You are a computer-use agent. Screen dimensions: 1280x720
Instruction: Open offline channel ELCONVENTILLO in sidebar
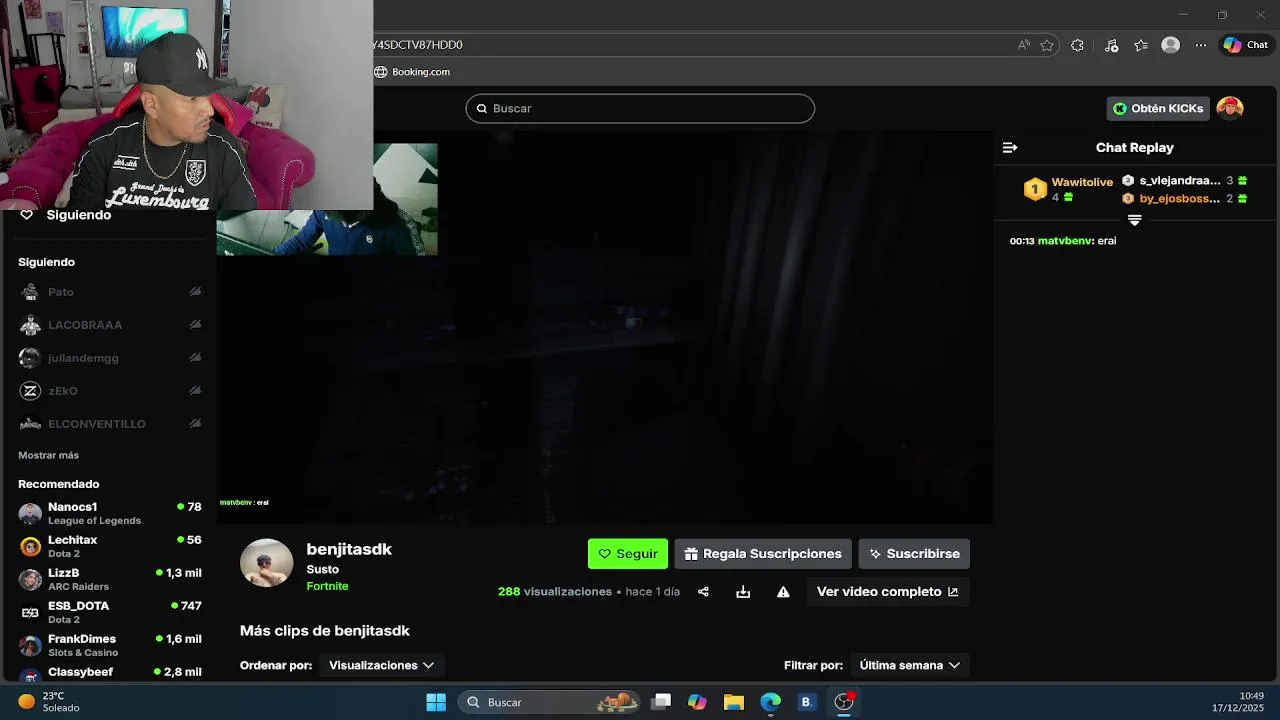[110, 424]
